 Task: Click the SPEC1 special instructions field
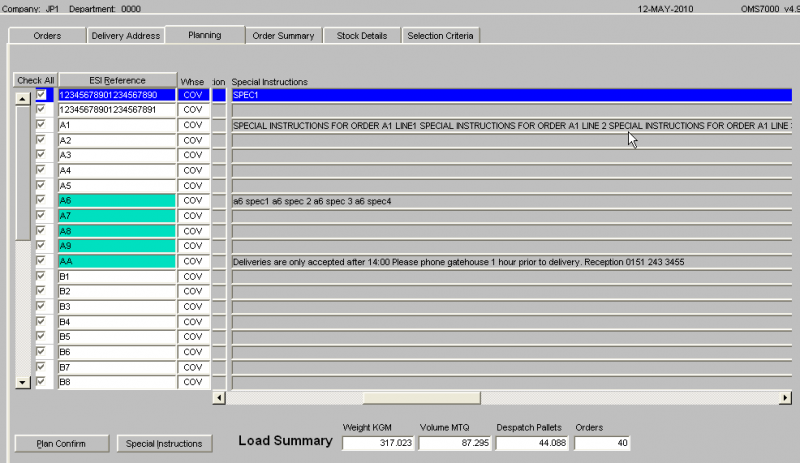pyautogui.click(x=512, y=95)
